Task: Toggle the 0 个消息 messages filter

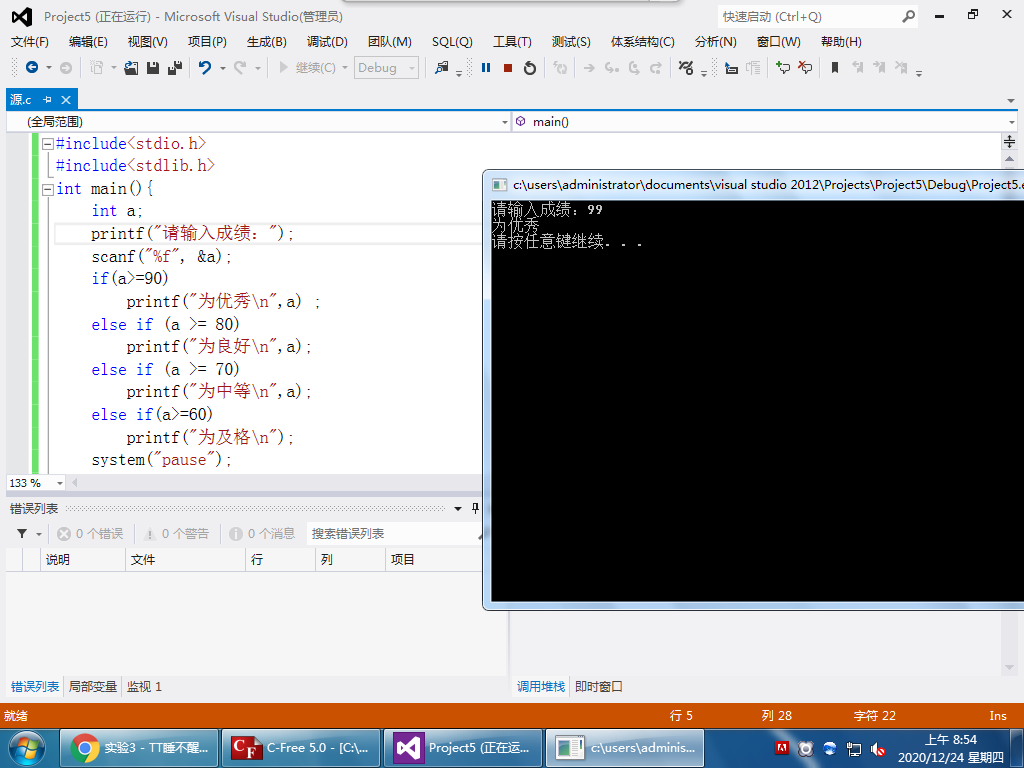Action: click(262, 534)
